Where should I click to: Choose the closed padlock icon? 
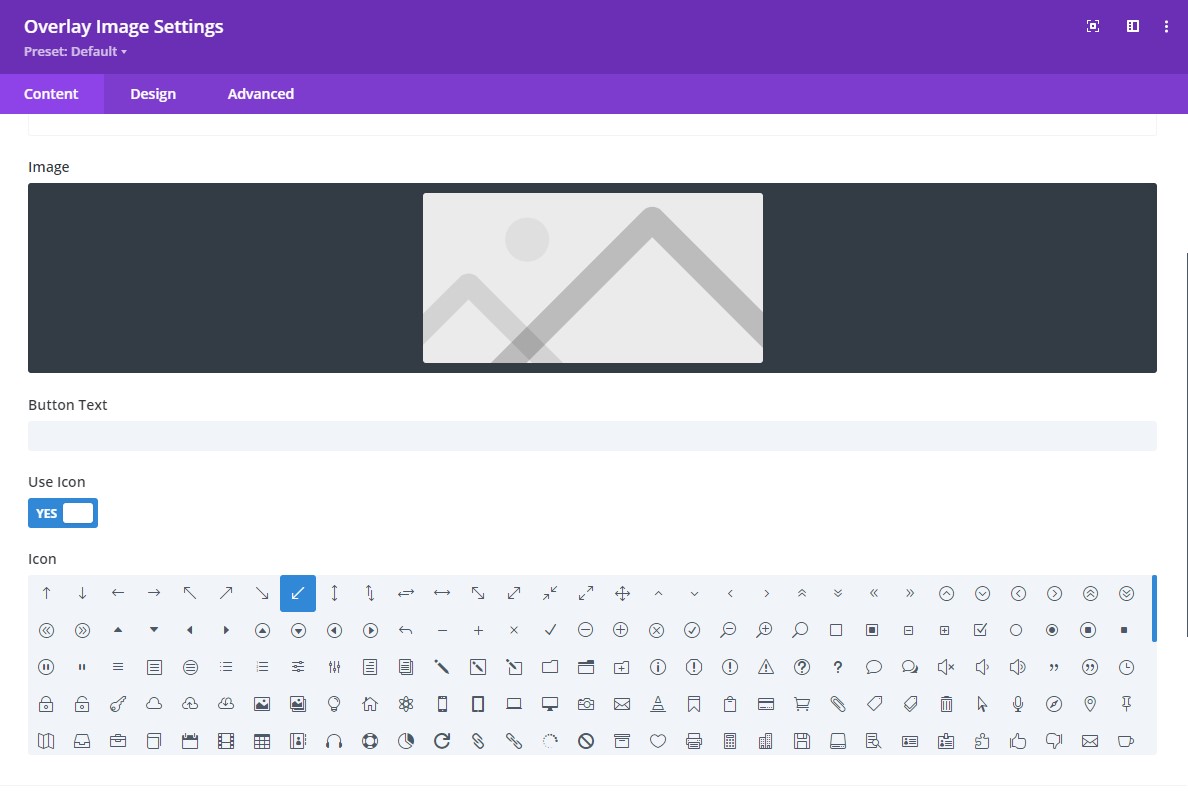[x=46, y=704]
